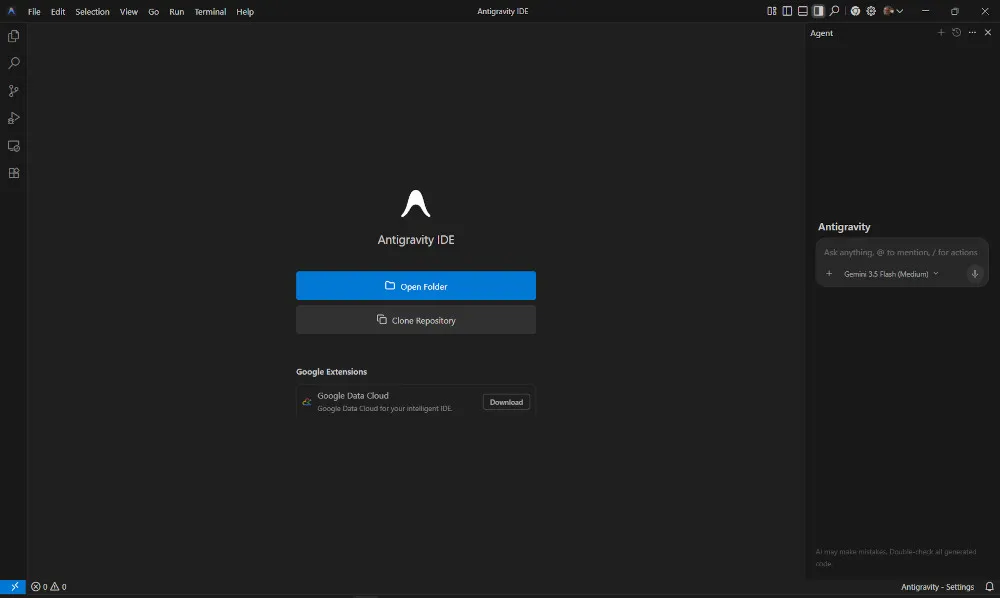This screenshot has height=598, width=1000.
Task: Click the Antigravity heading in Agent panel
Action: [844, 227]
